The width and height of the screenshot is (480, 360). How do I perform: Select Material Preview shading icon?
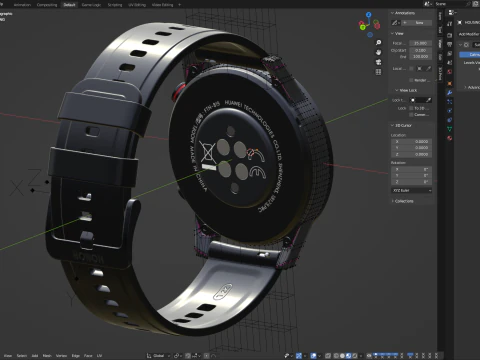click(x=348, y=356)
